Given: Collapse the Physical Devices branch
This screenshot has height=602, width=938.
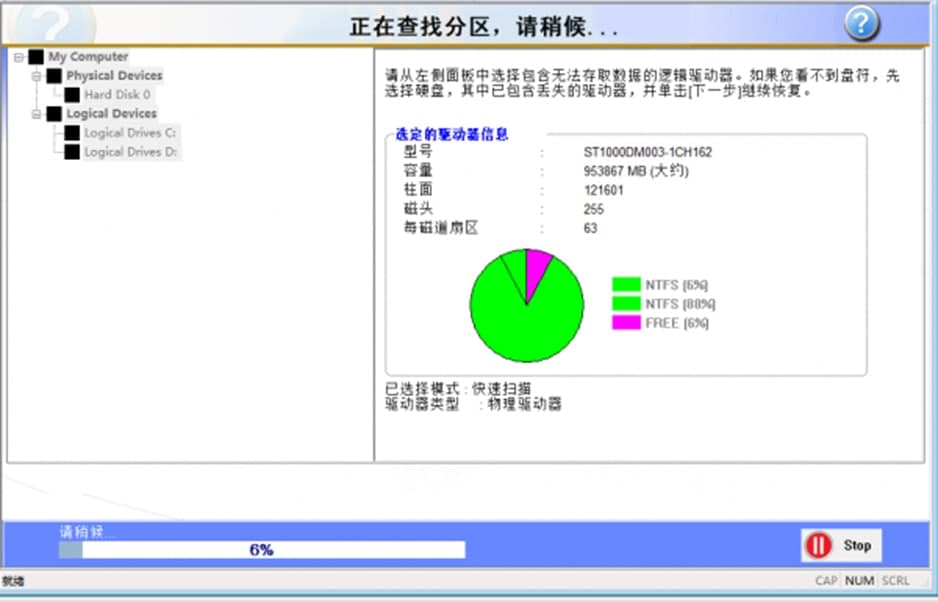Looking at the screenshot, I should [39, 75].
